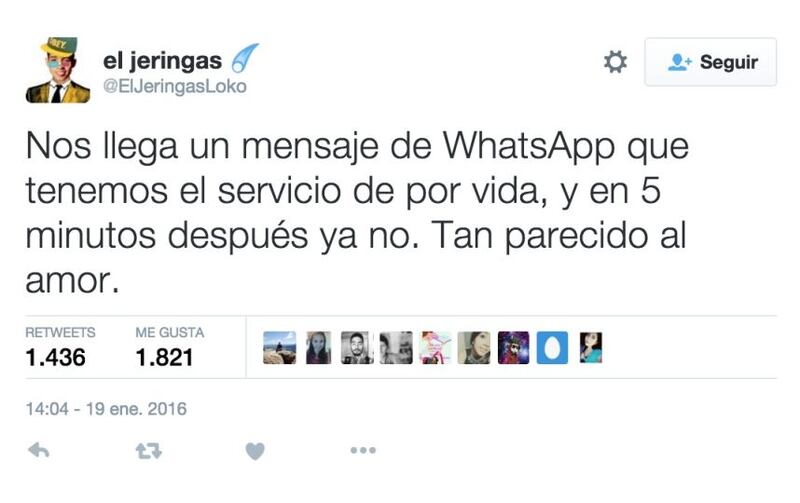Image resolution: width=800 pixels, height=503 pixels.
Task: Like the tweet with the heart icon
Action: (255, 451)
